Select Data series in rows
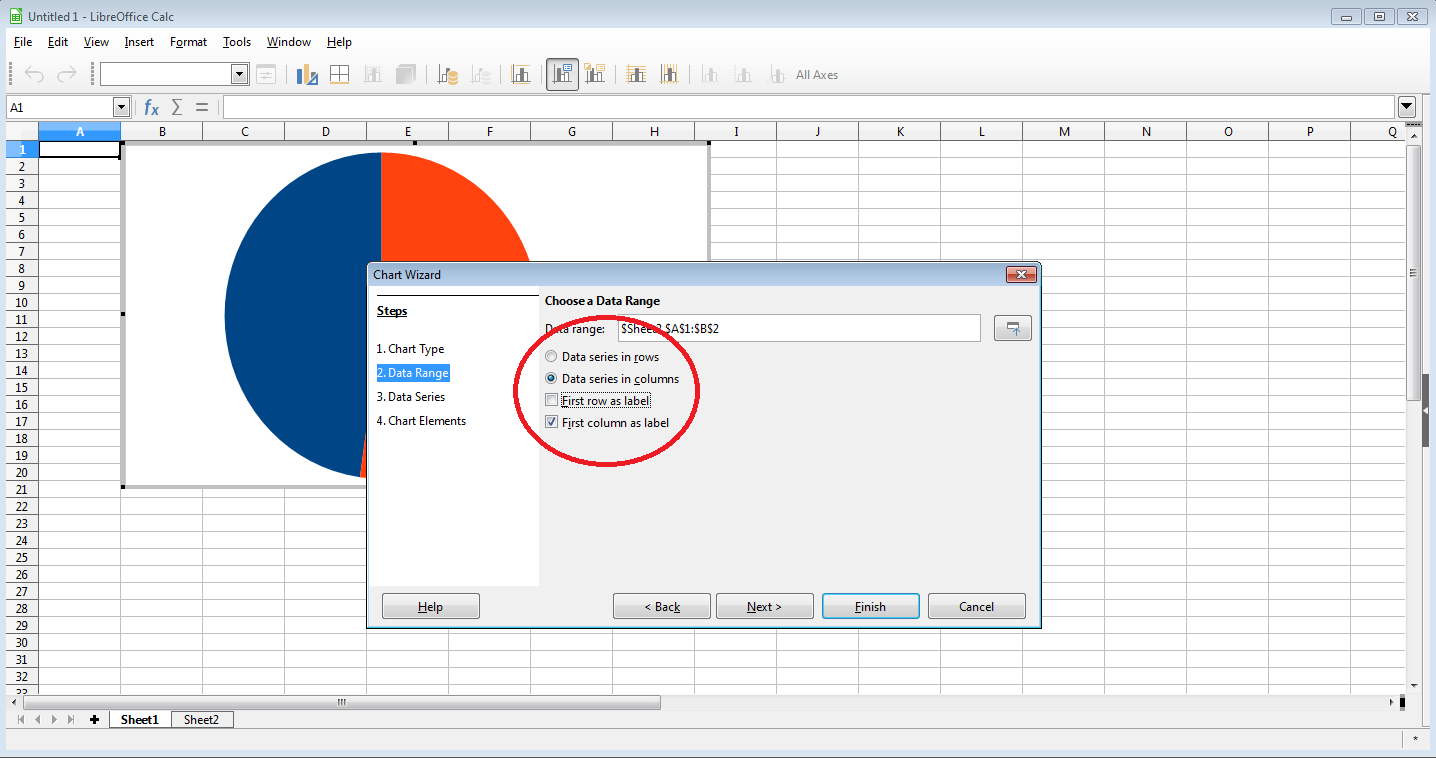Screen dimensions: 1436x758 [x=551, y=357]
